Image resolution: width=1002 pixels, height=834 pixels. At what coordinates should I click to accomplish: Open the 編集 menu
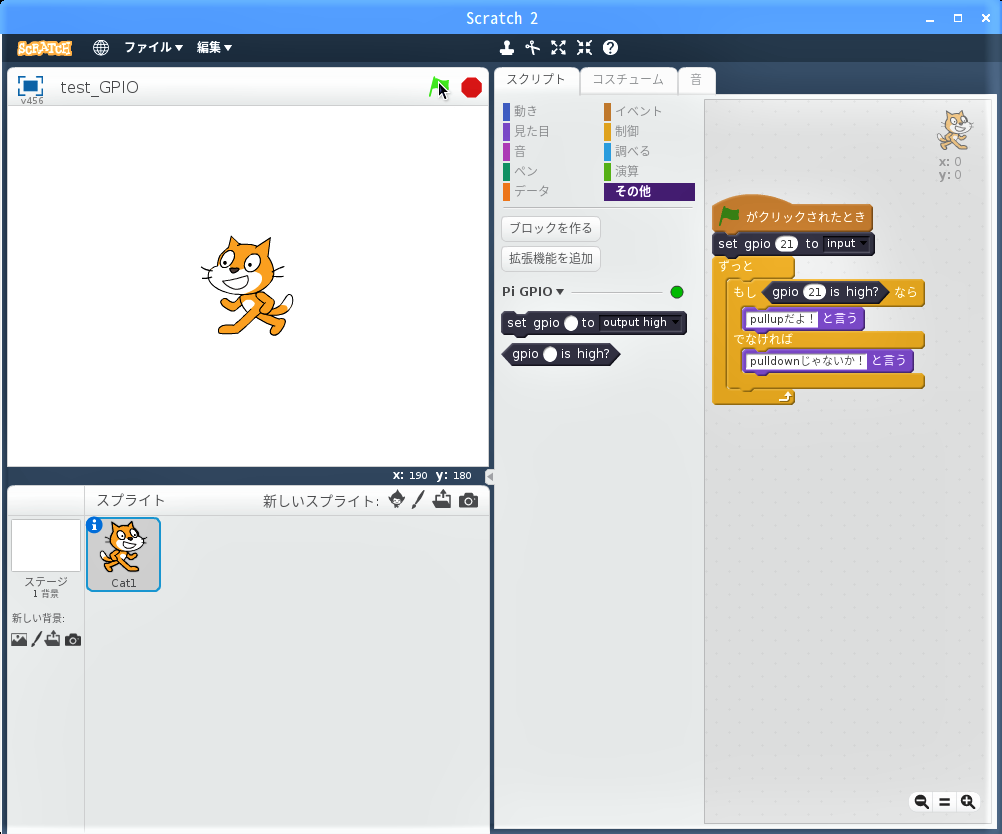coord(214,47)
